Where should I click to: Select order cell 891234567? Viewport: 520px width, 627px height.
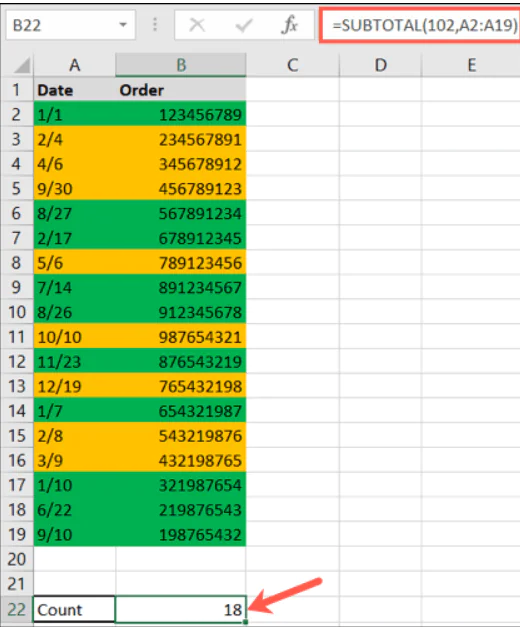click(x=181, y=287)
